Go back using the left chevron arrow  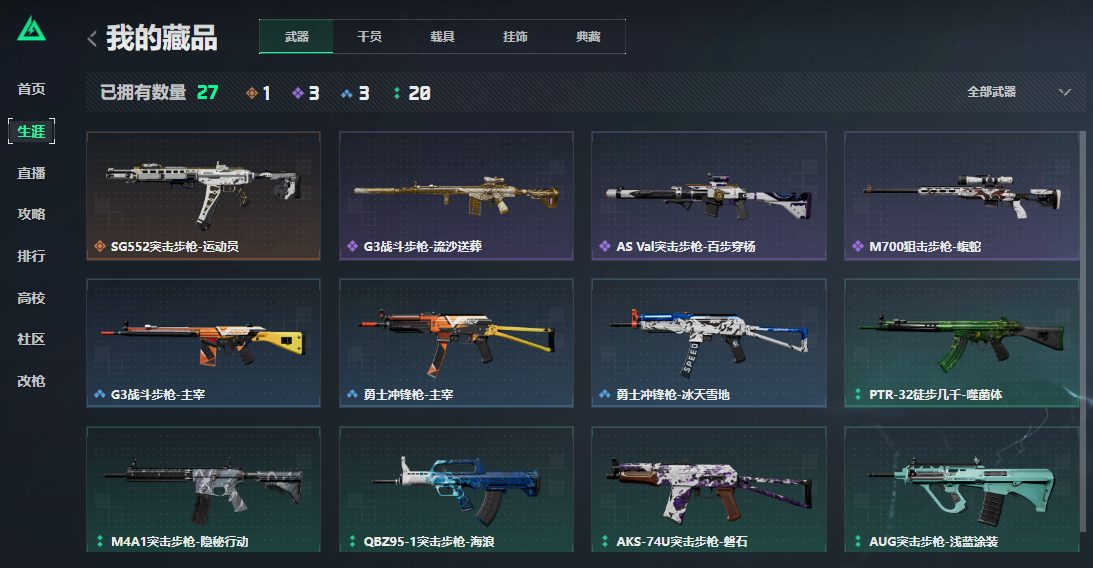click(92, 38)
